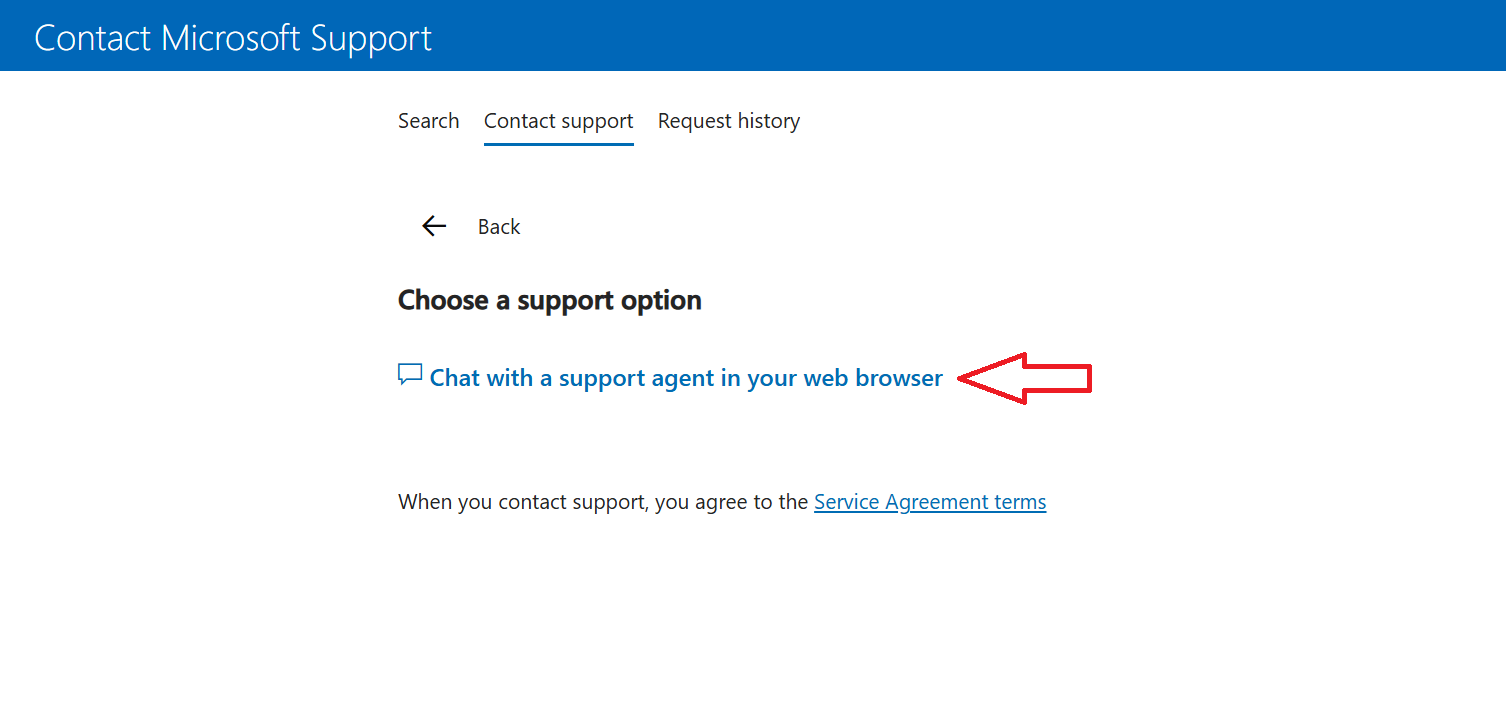Click the highlighted Contact support tab label

[x=558, y=120]
